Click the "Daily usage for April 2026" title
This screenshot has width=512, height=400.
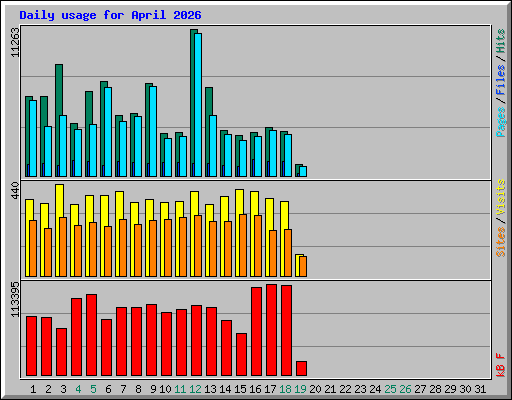click(x=110, y=15)
